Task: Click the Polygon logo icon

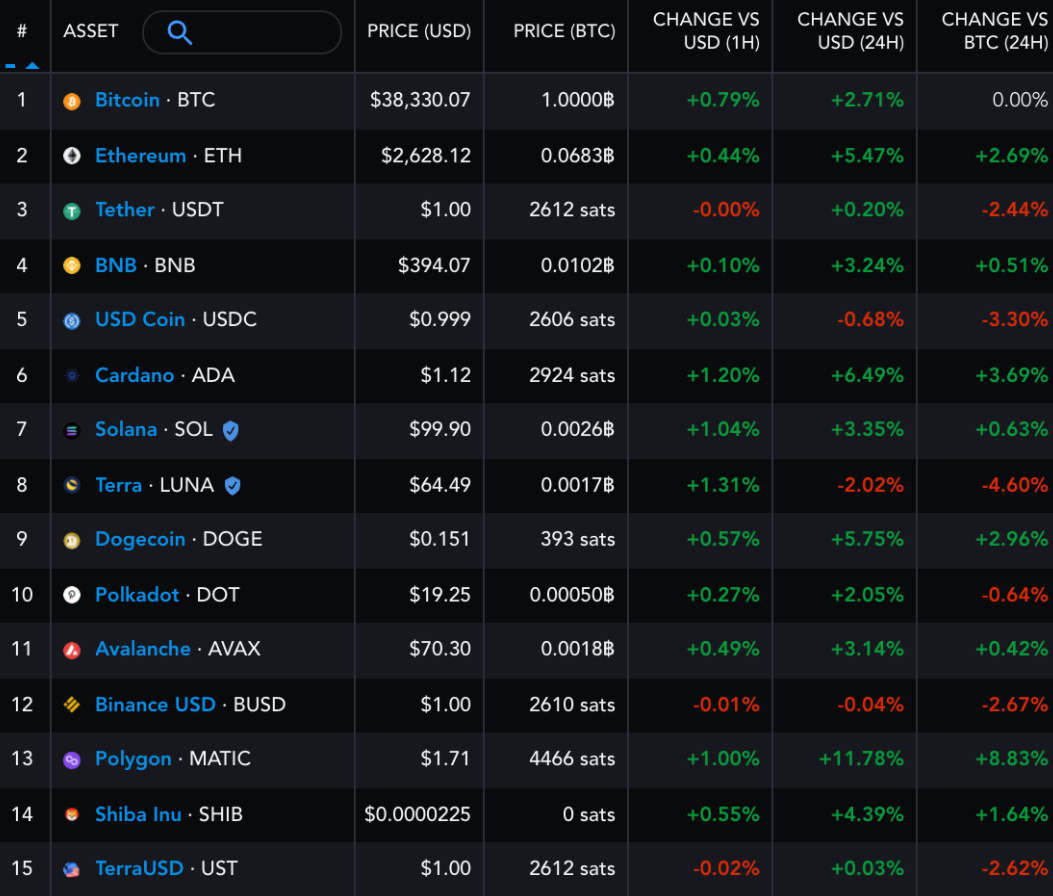Action: 72,760
